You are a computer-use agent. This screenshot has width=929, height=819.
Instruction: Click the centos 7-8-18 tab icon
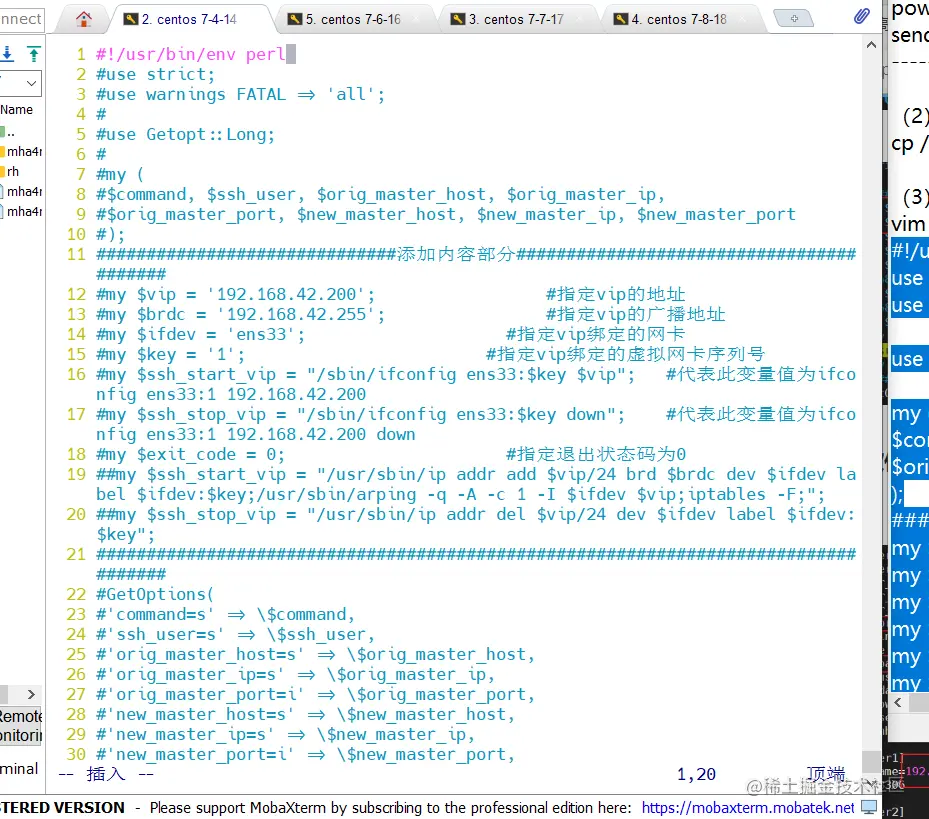620,20
